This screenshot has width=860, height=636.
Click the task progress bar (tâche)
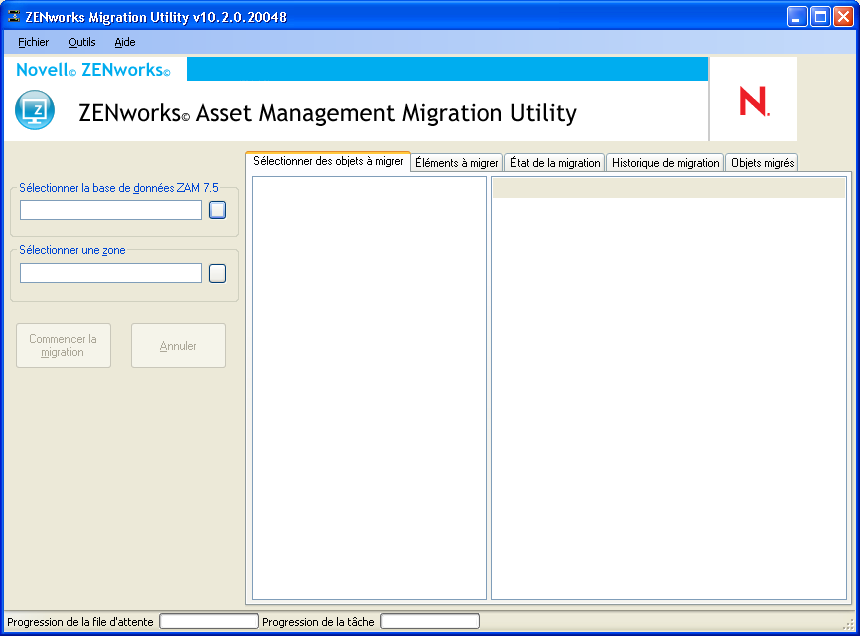(x=430, y=621)
